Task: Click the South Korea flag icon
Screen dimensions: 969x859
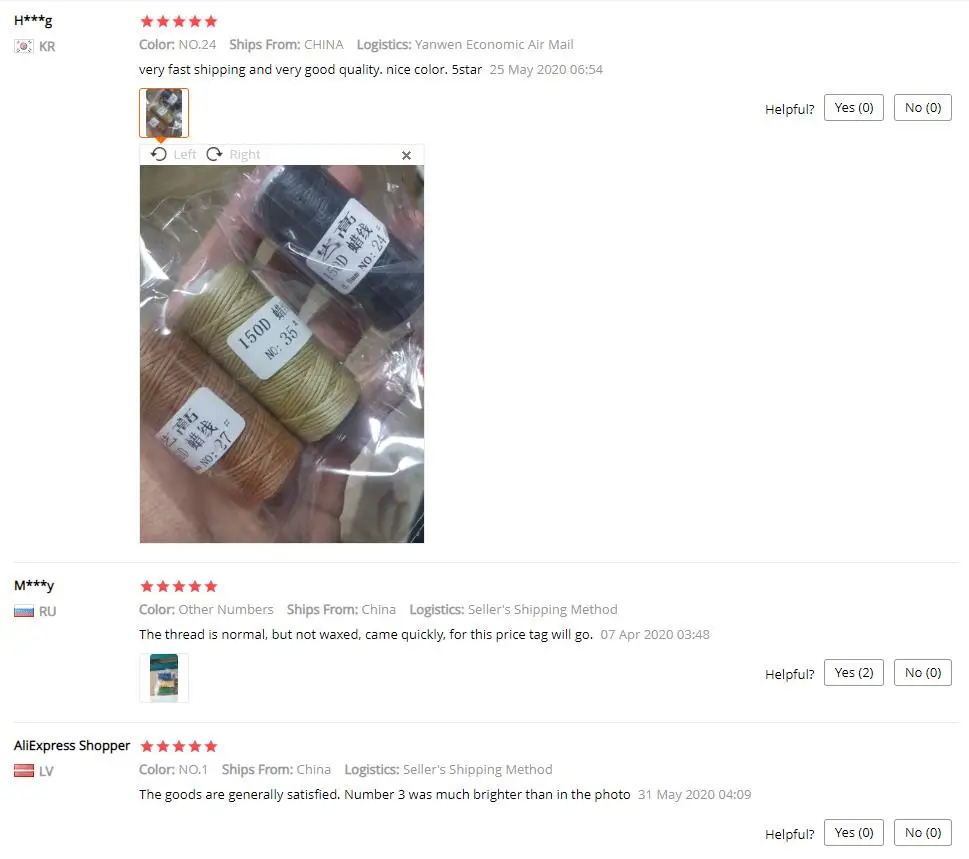Action: coord(24,46)
